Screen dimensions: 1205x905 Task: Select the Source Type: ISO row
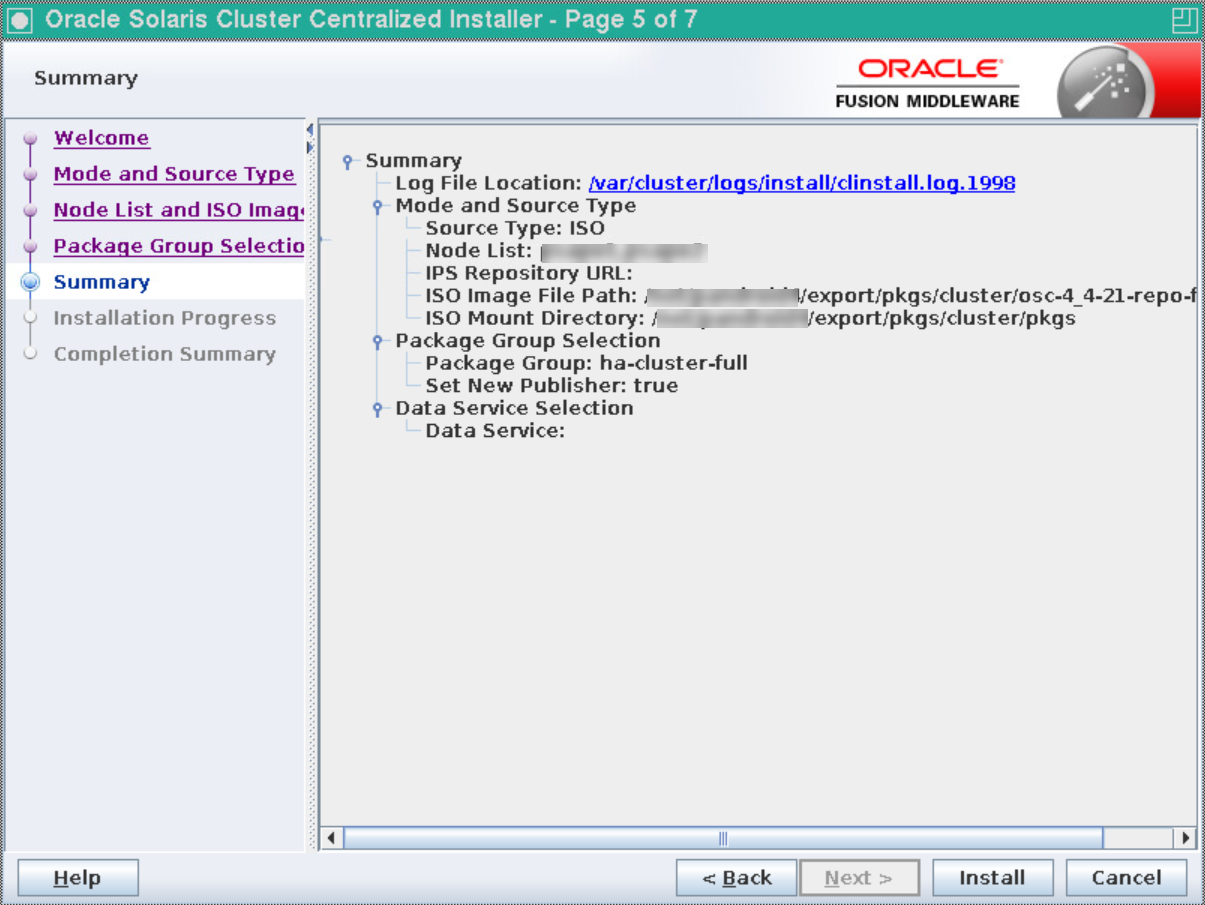[x=515, y=228]
